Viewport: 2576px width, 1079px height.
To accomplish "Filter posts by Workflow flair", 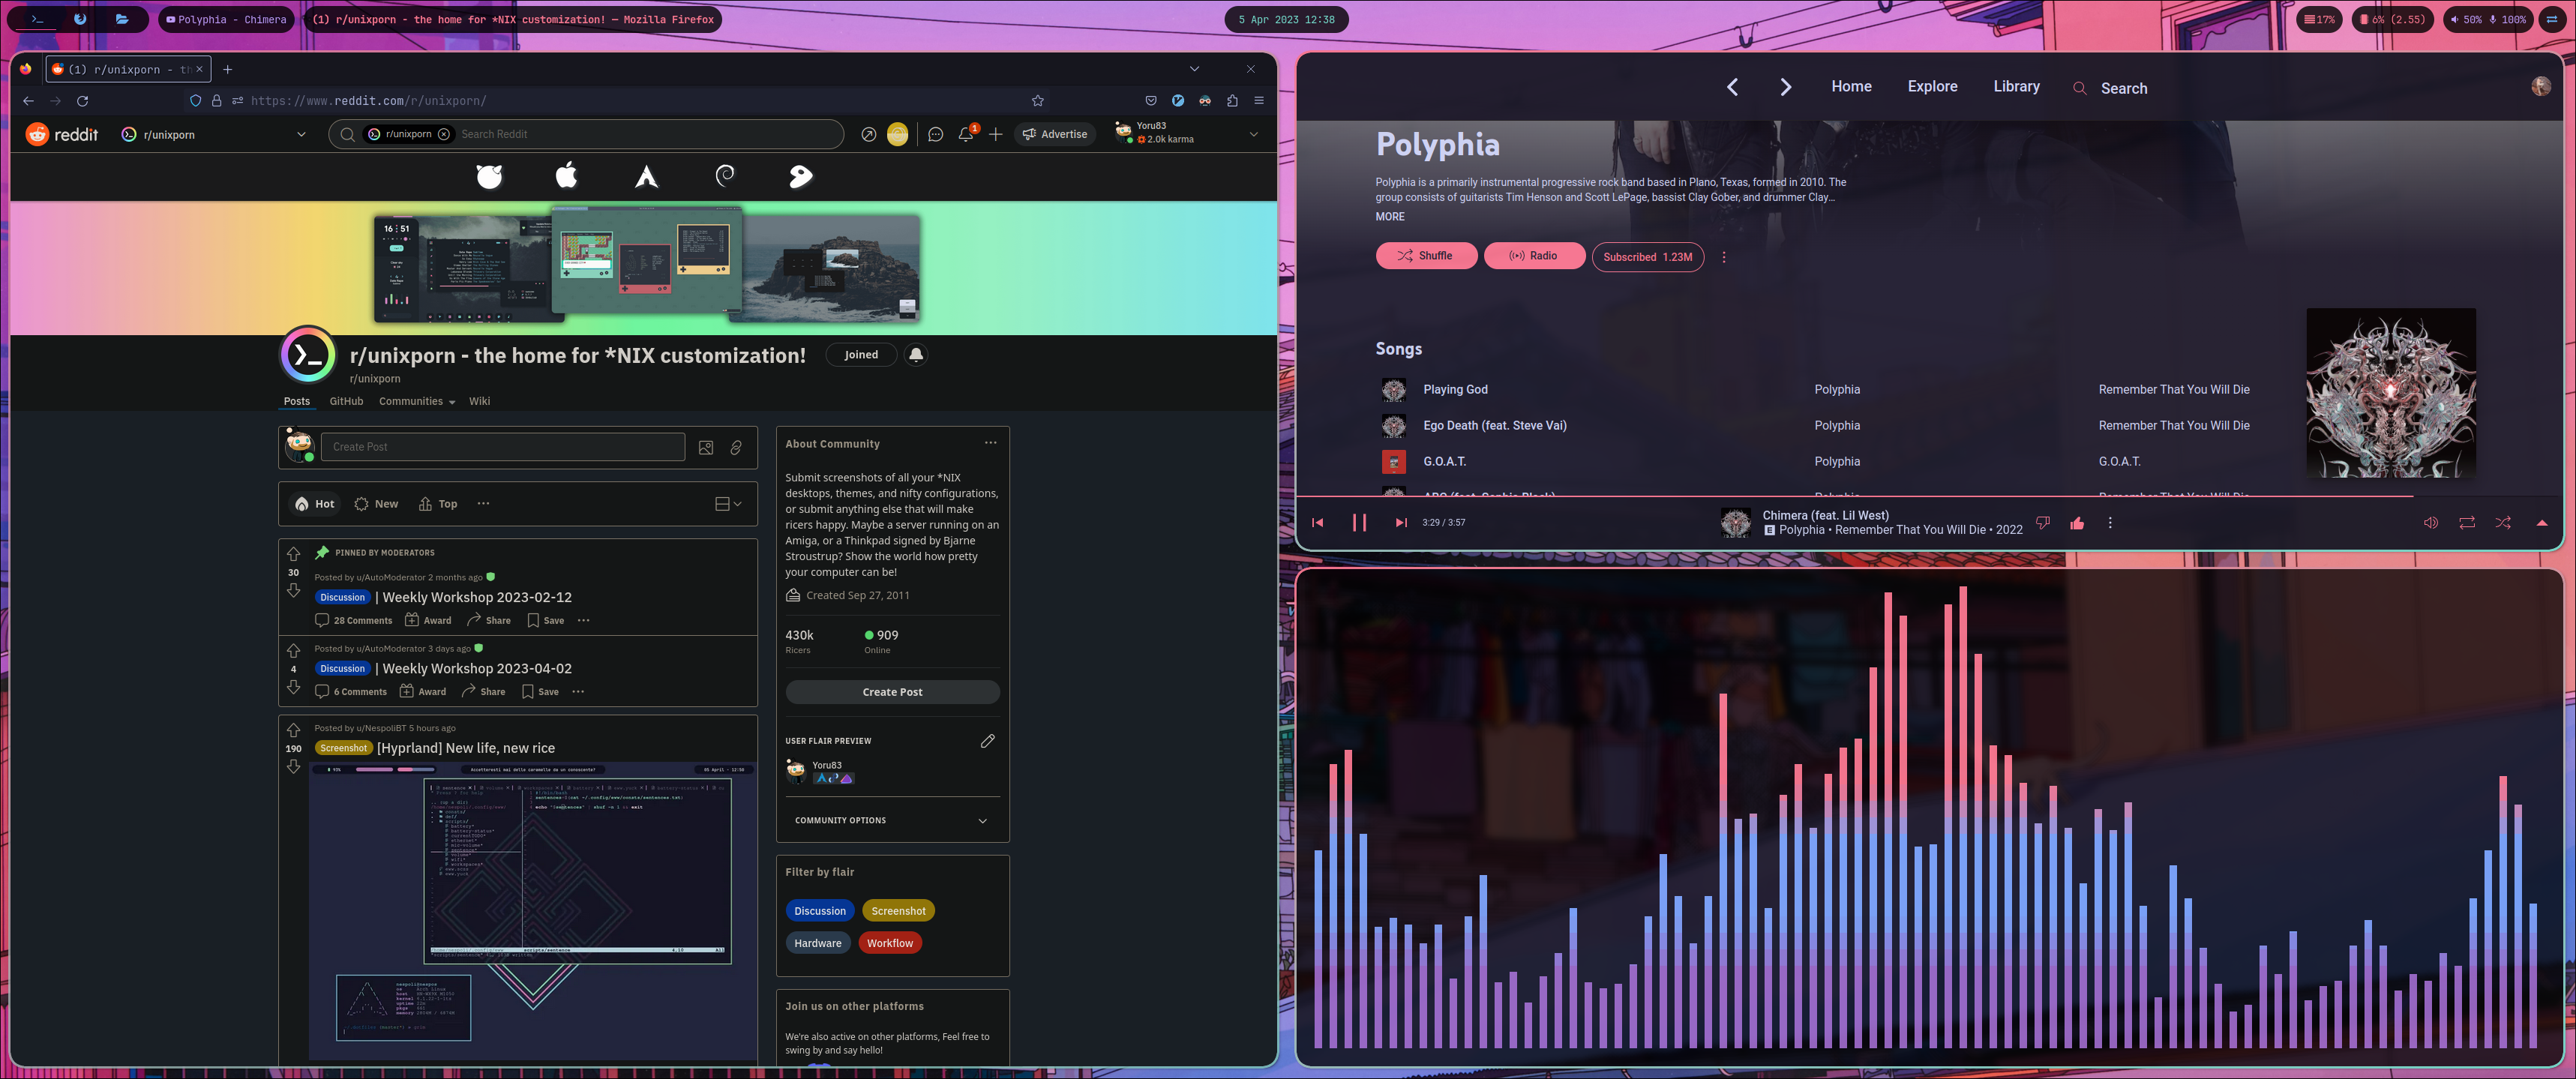I will pyautogui.click(x=889, y=943).
